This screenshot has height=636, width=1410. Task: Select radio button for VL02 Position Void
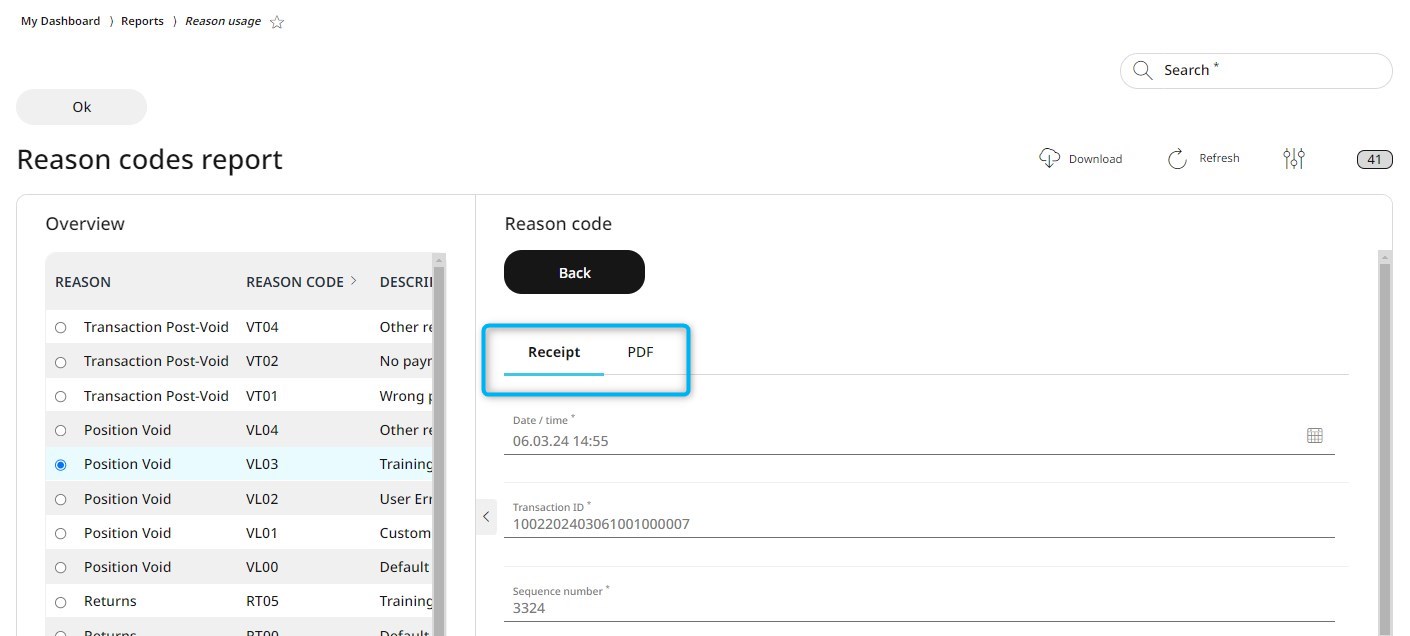coord(61,499)
